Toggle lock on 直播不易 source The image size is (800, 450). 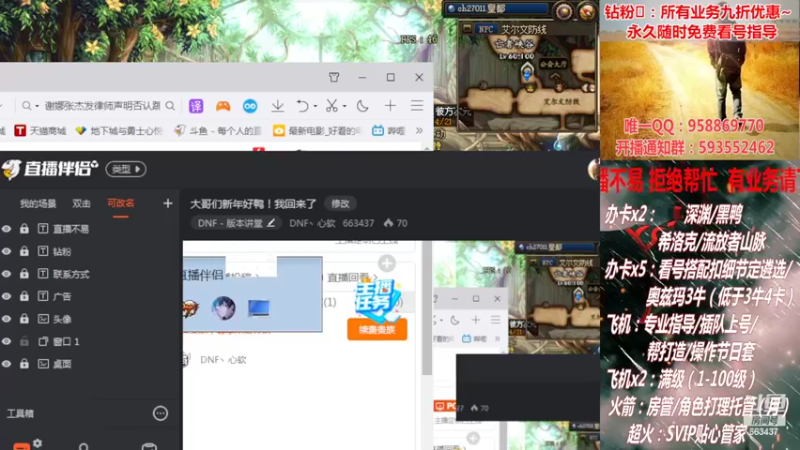point(24,229)
